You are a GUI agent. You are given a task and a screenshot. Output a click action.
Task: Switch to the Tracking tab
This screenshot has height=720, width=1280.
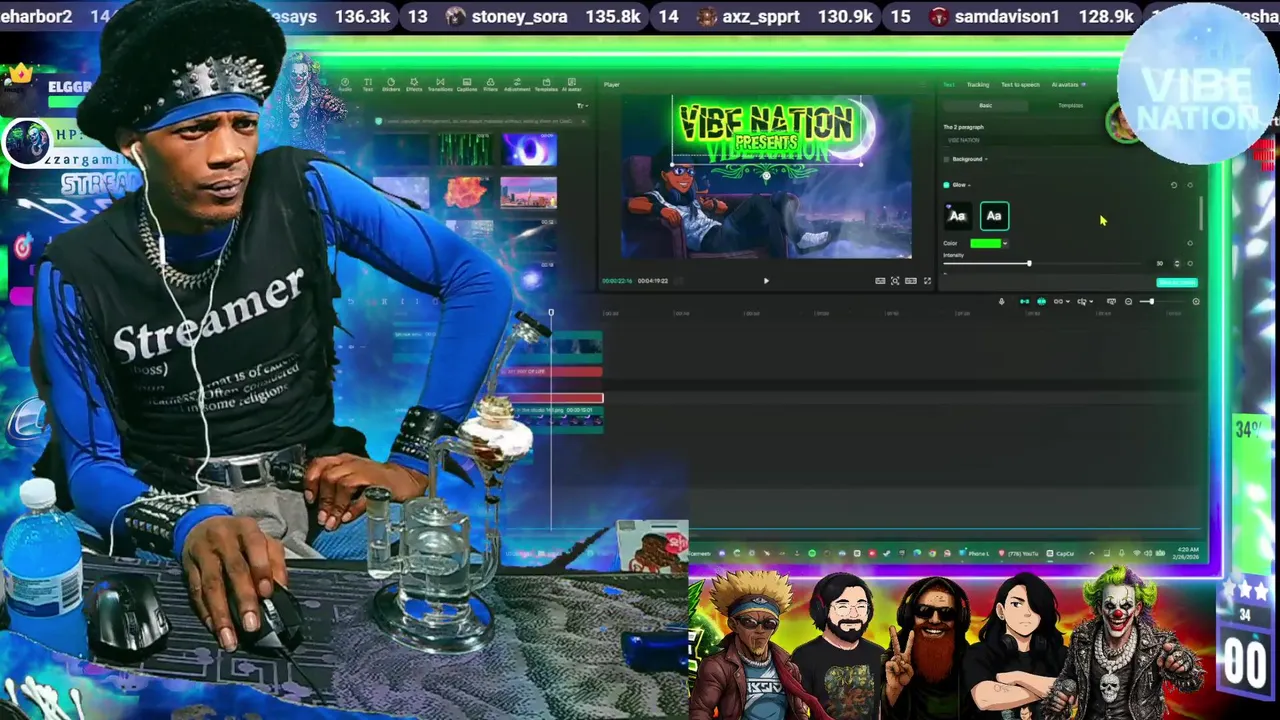(x=978, y=85)
